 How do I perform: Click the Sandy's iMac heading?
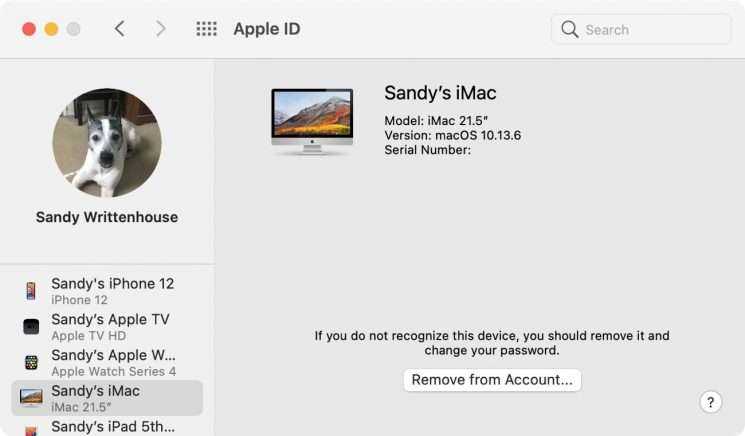click(440, 93)
